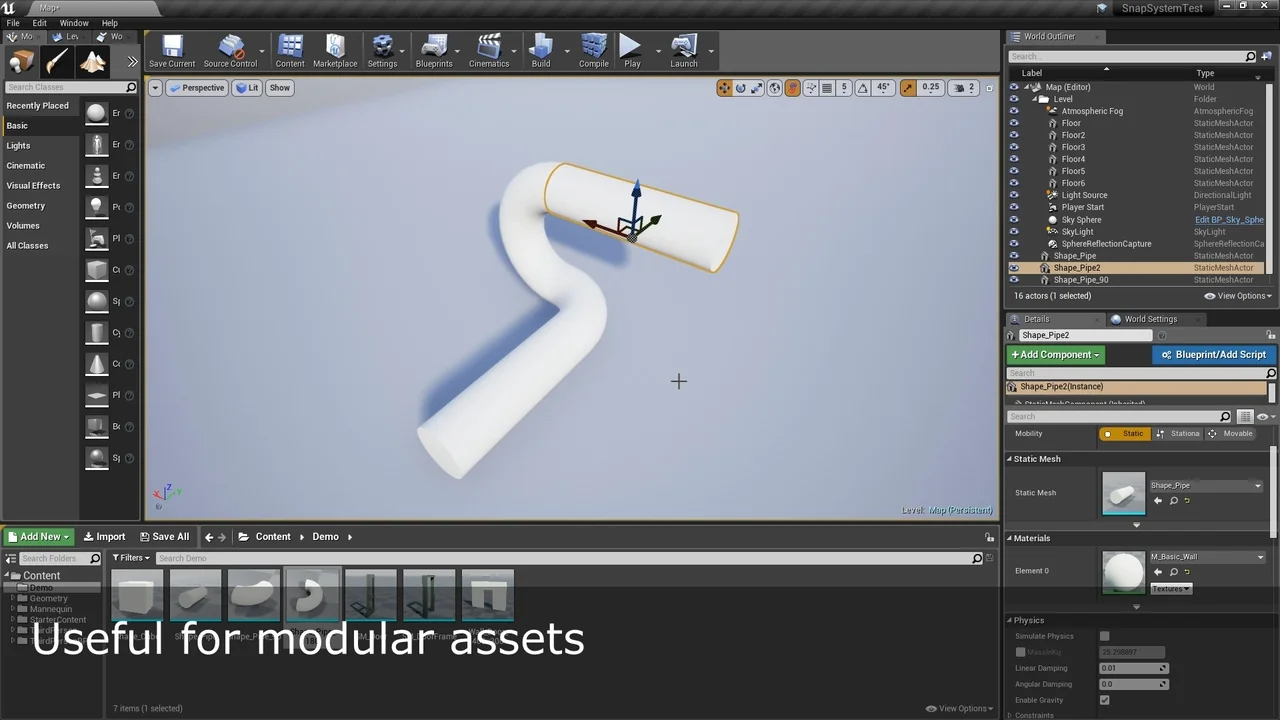
Task: Click the Launch toolbar icon
Action: 684,50
